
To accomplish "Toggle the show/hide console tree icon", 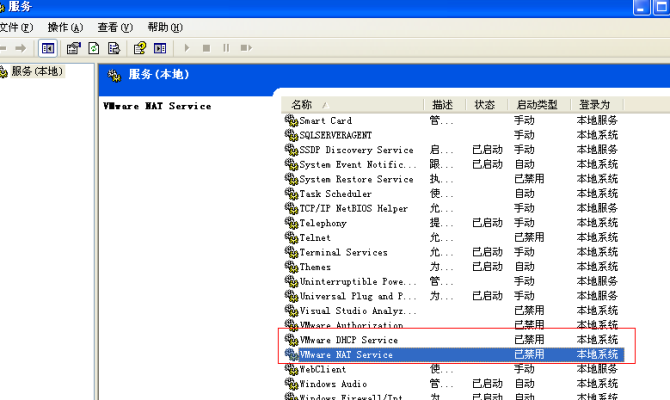I will pyautogui.click(x=47, y=48).
